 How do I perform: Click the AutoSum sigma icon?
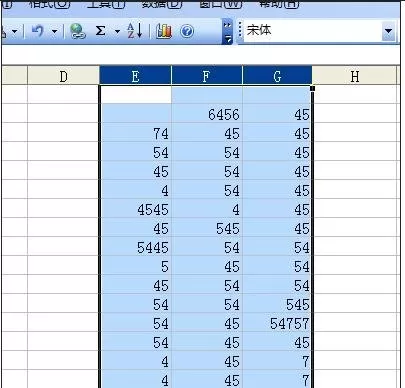click(x=100, y=31)
